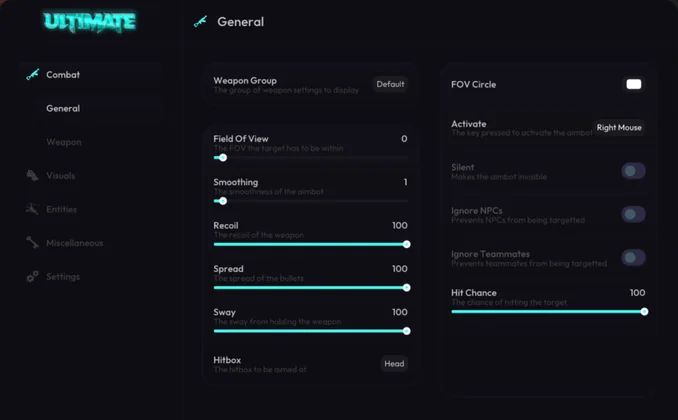Viewport: 678px width, 420px height.
Task: Select the General submenu item
Action: pyautogui.click(x=63, y=109)
